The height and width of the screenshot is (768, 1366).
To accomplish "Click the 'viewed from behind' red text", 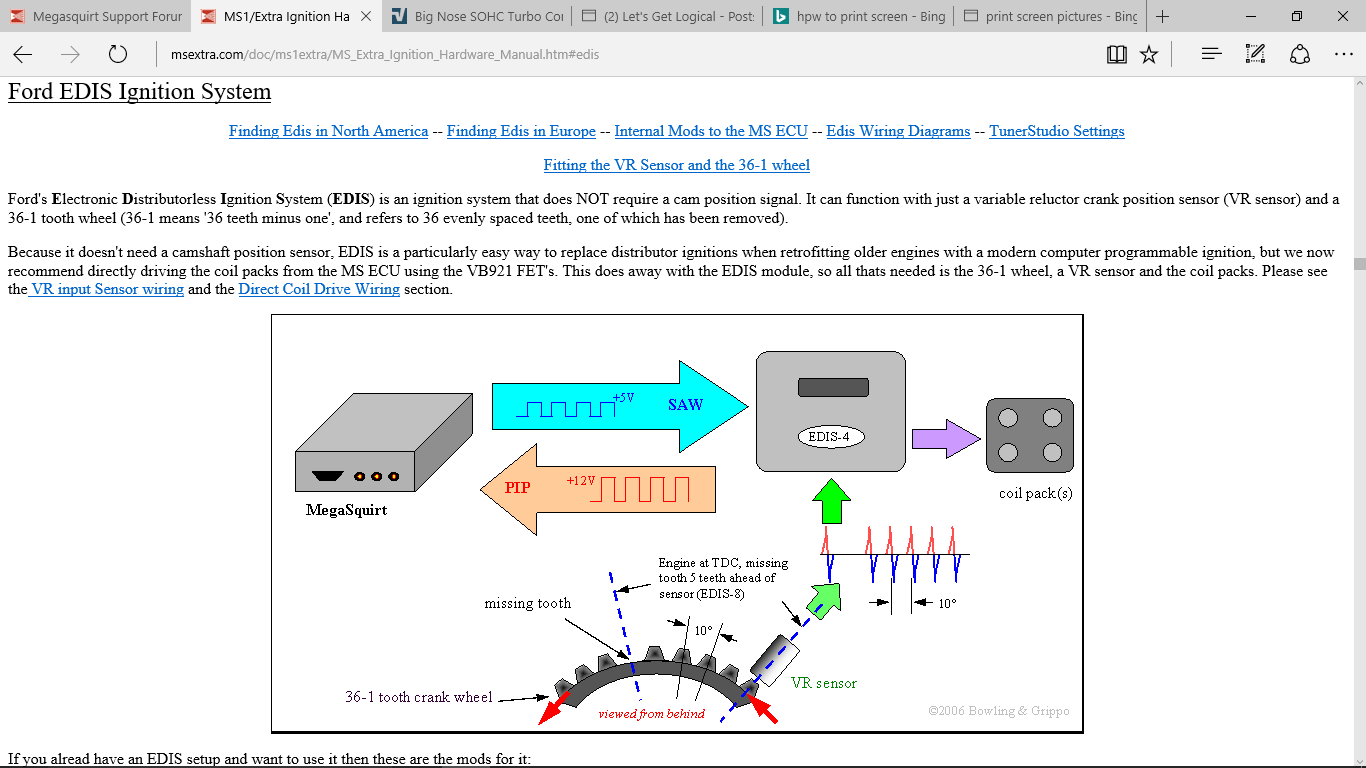I will click(652, 714).
